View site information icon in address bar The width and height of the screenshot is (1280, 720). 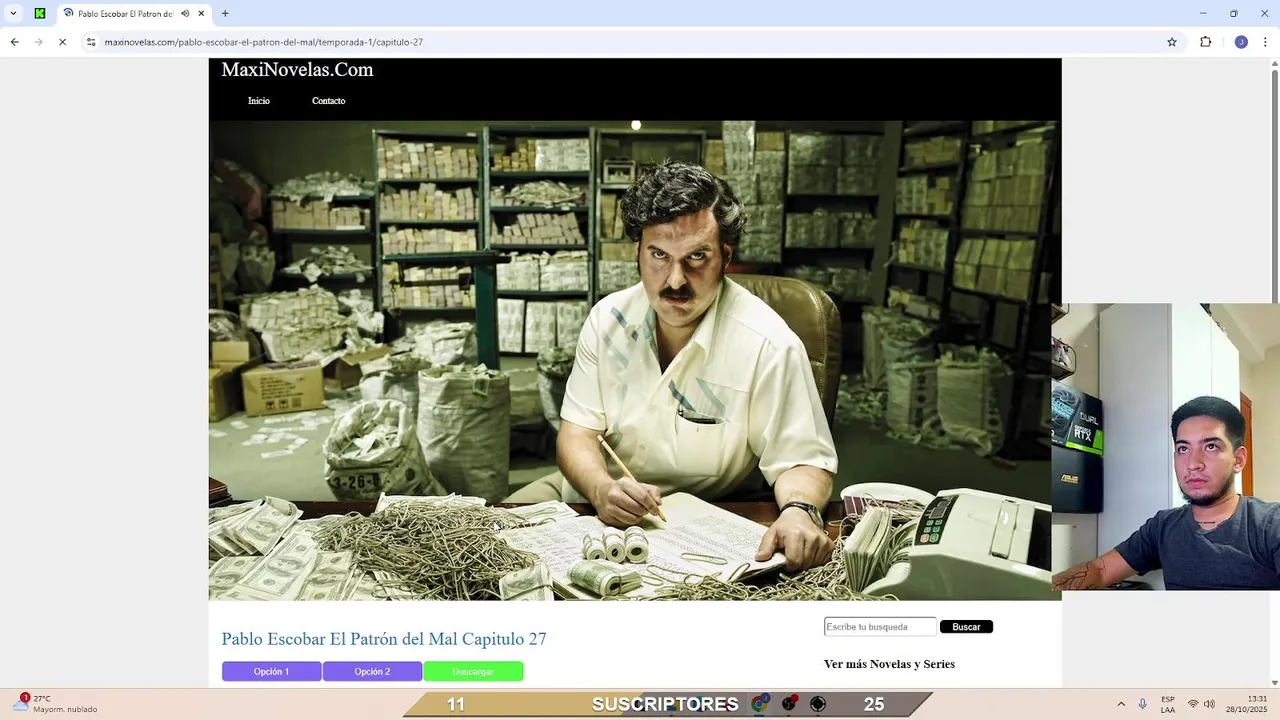tap(91, 42)
